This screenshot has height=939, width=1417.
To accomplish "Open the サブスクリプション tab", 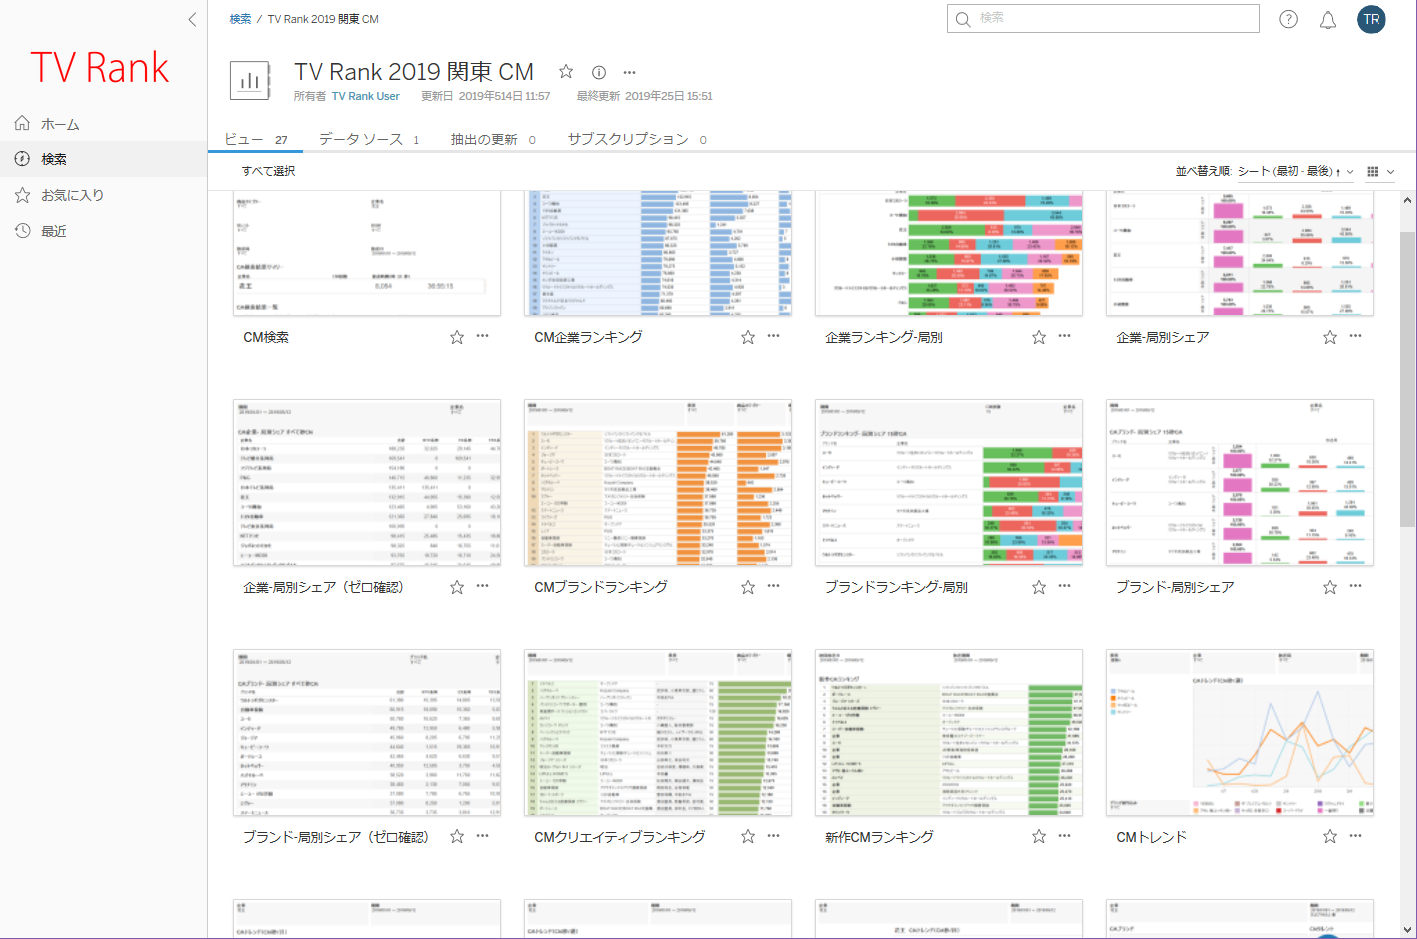I will 628,139.
